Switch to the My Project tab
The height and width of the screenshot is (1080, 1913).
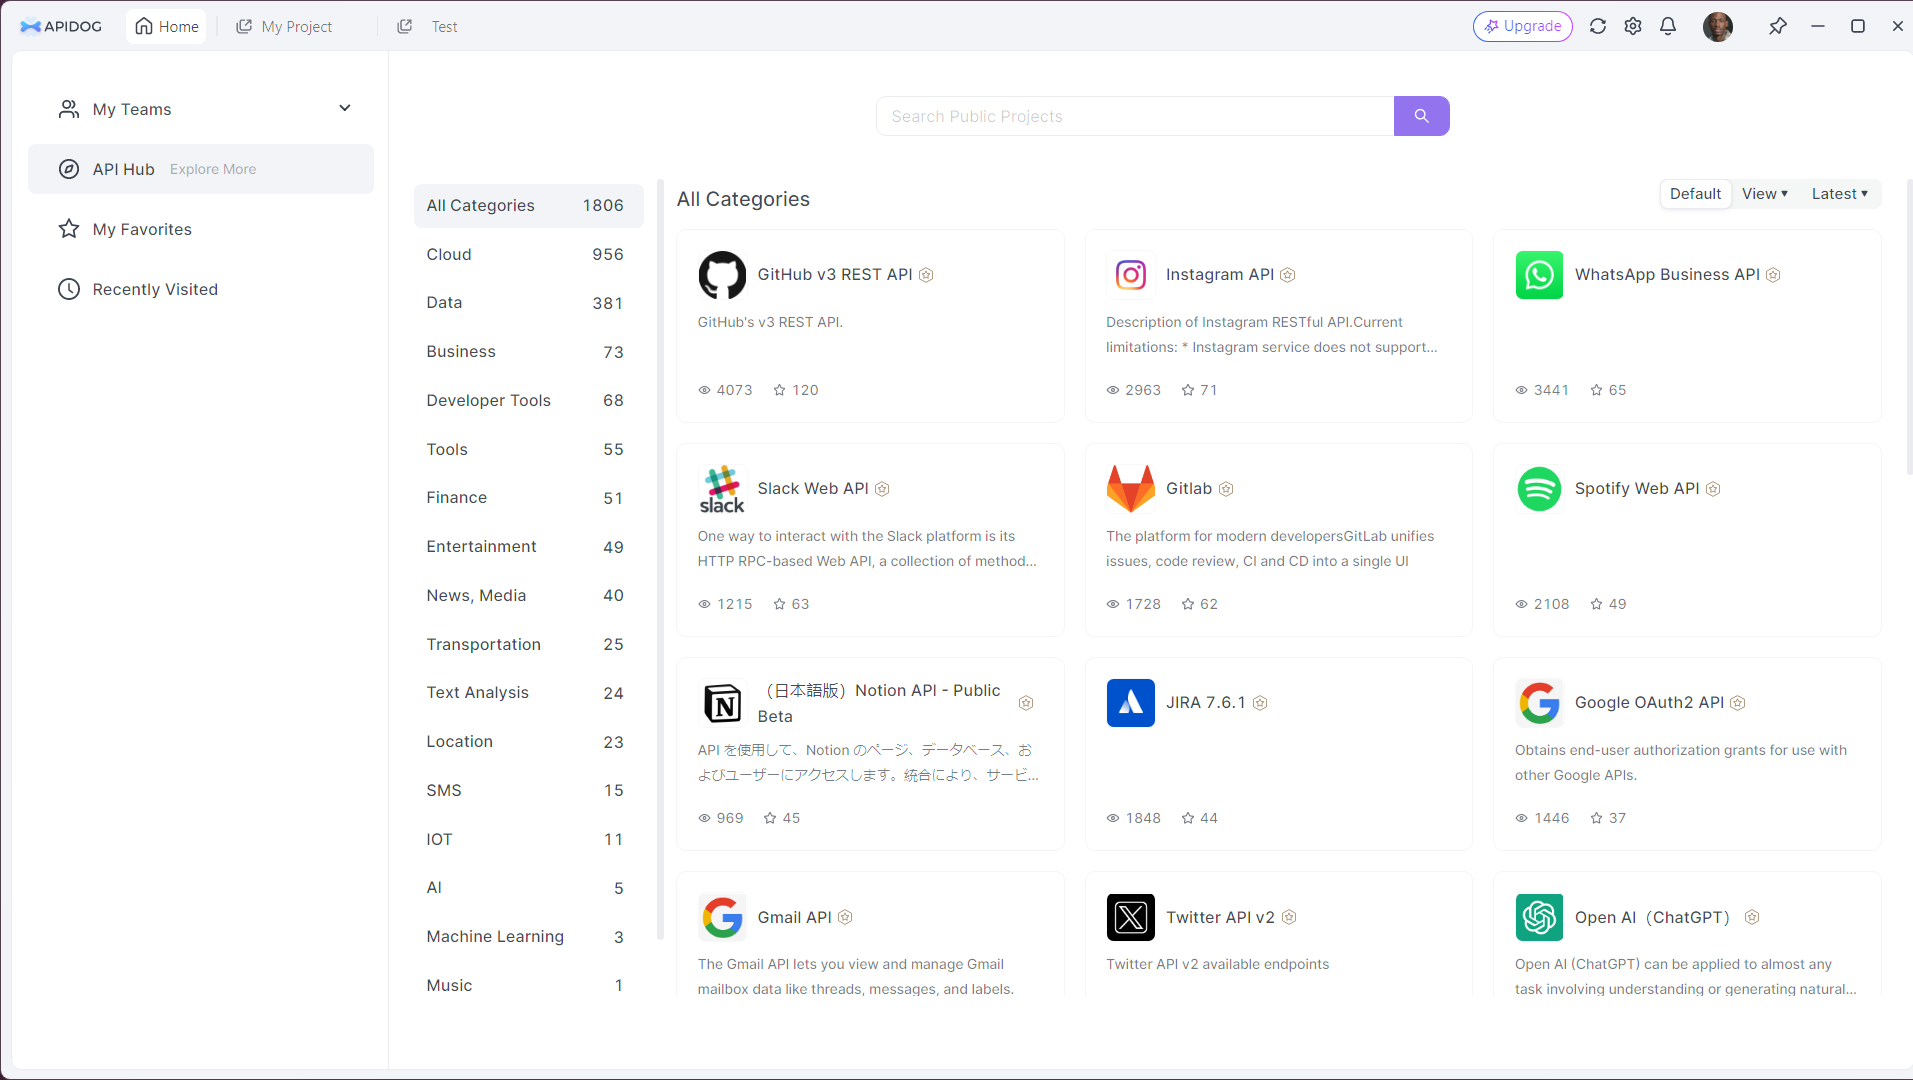(x=284, y=26)
